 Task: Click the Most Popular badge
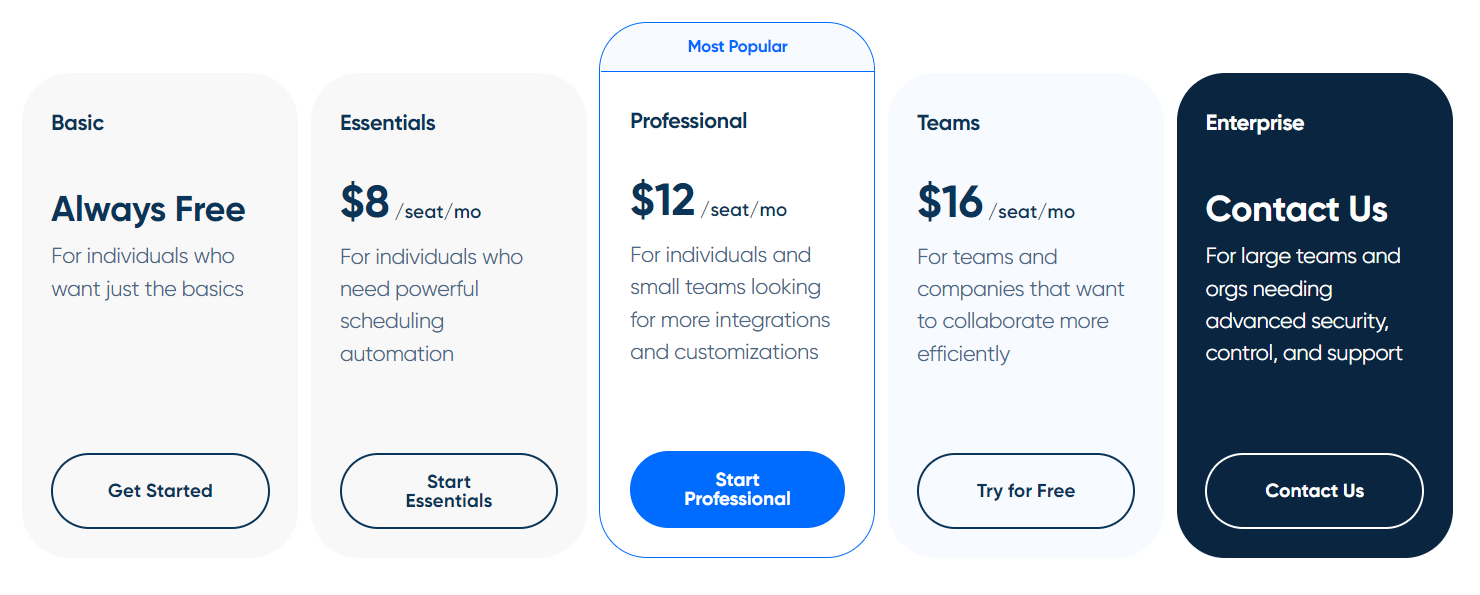click(x=737, y=47)
